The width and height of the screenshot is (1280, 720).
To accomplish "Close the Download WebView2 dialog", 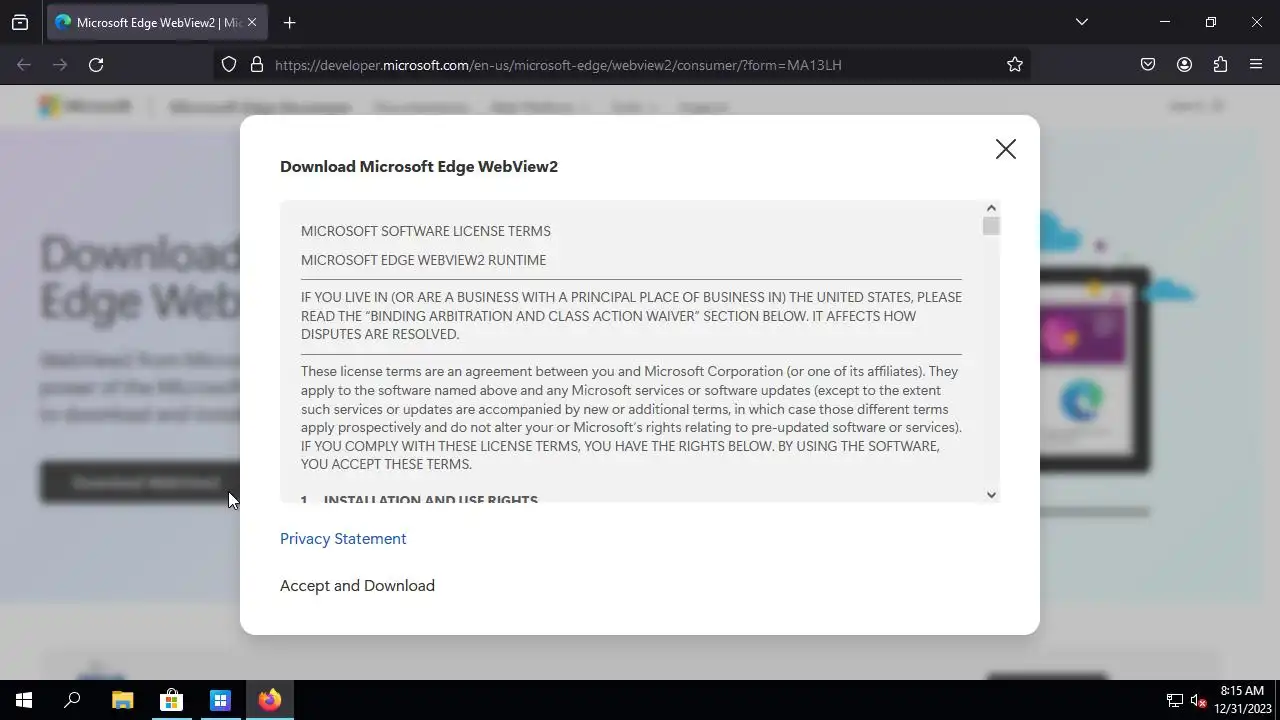I will tap(1005, 149).
